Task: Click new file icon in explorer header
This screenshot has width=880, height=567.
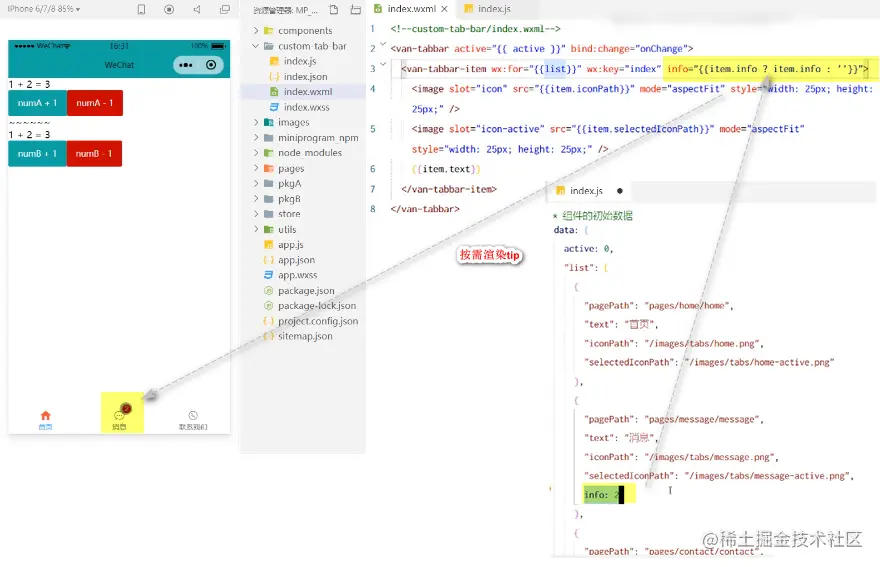Action: [x=333, y=10]
